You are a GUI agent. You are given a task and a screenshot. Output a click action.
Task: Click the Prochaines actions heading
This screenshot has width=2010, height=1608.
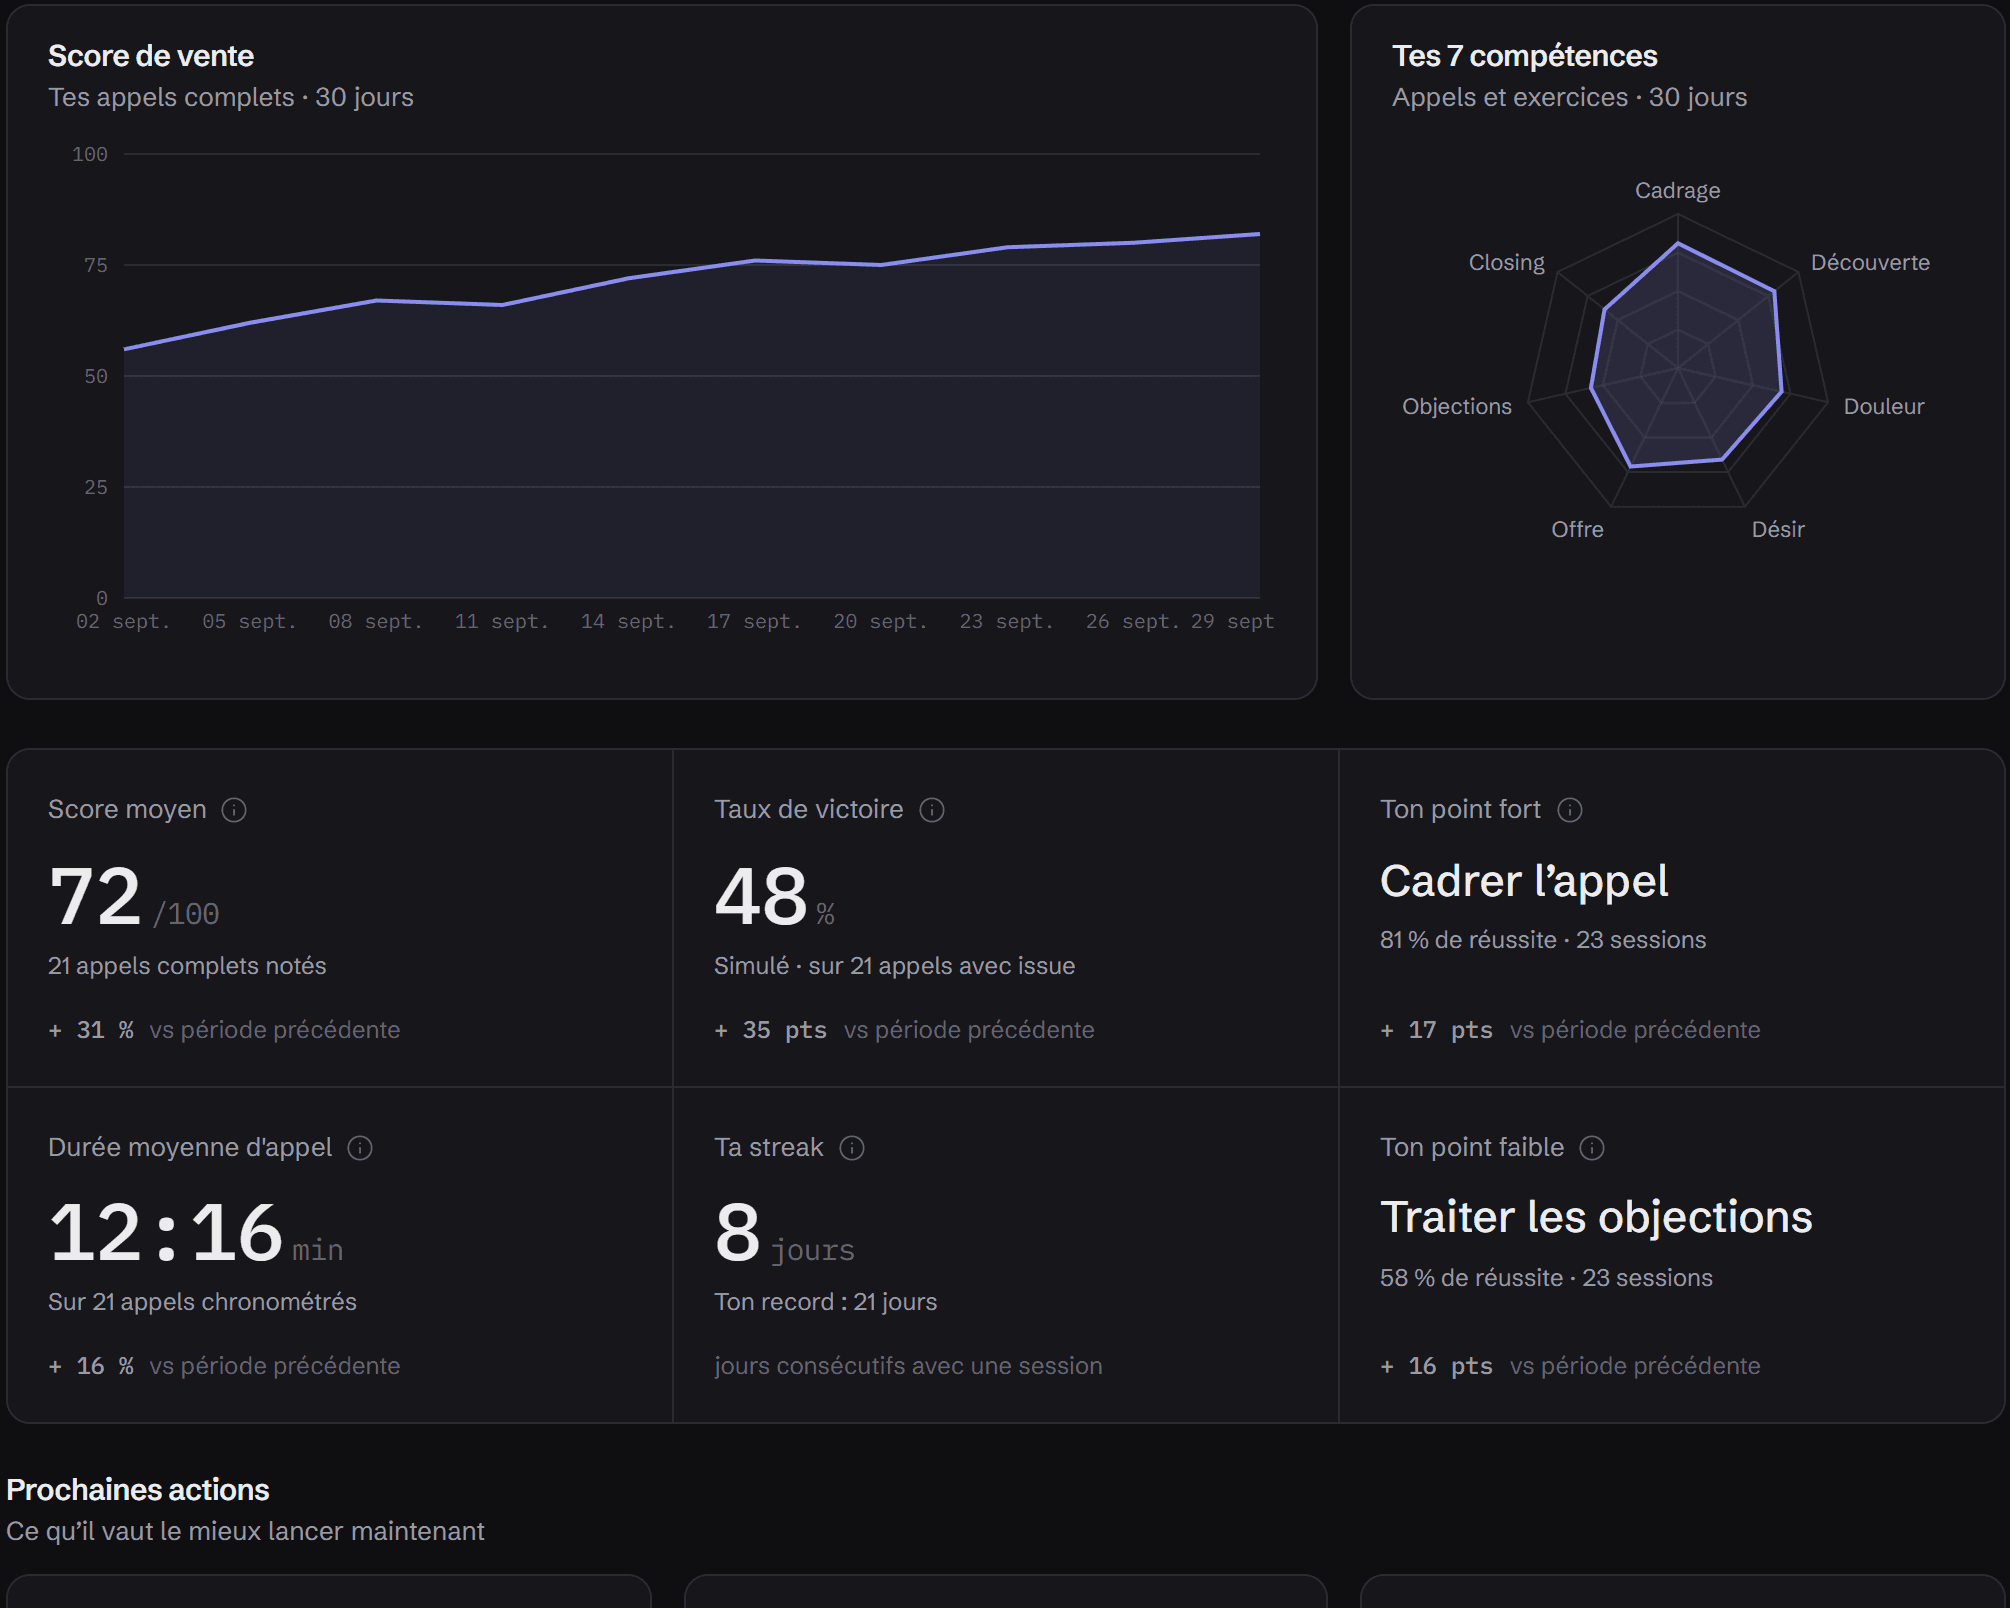138,1490
